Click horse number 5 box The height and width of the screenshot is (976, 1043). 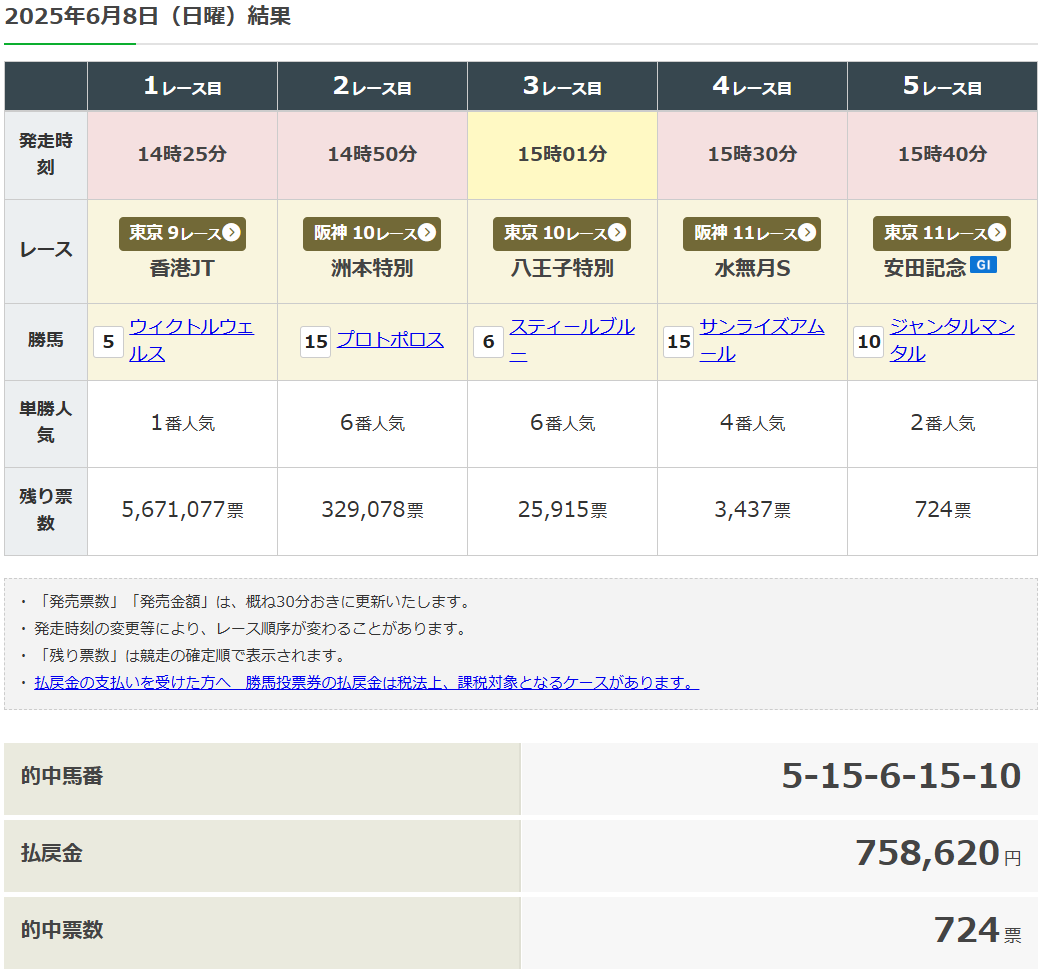click(x=108, y=342)
